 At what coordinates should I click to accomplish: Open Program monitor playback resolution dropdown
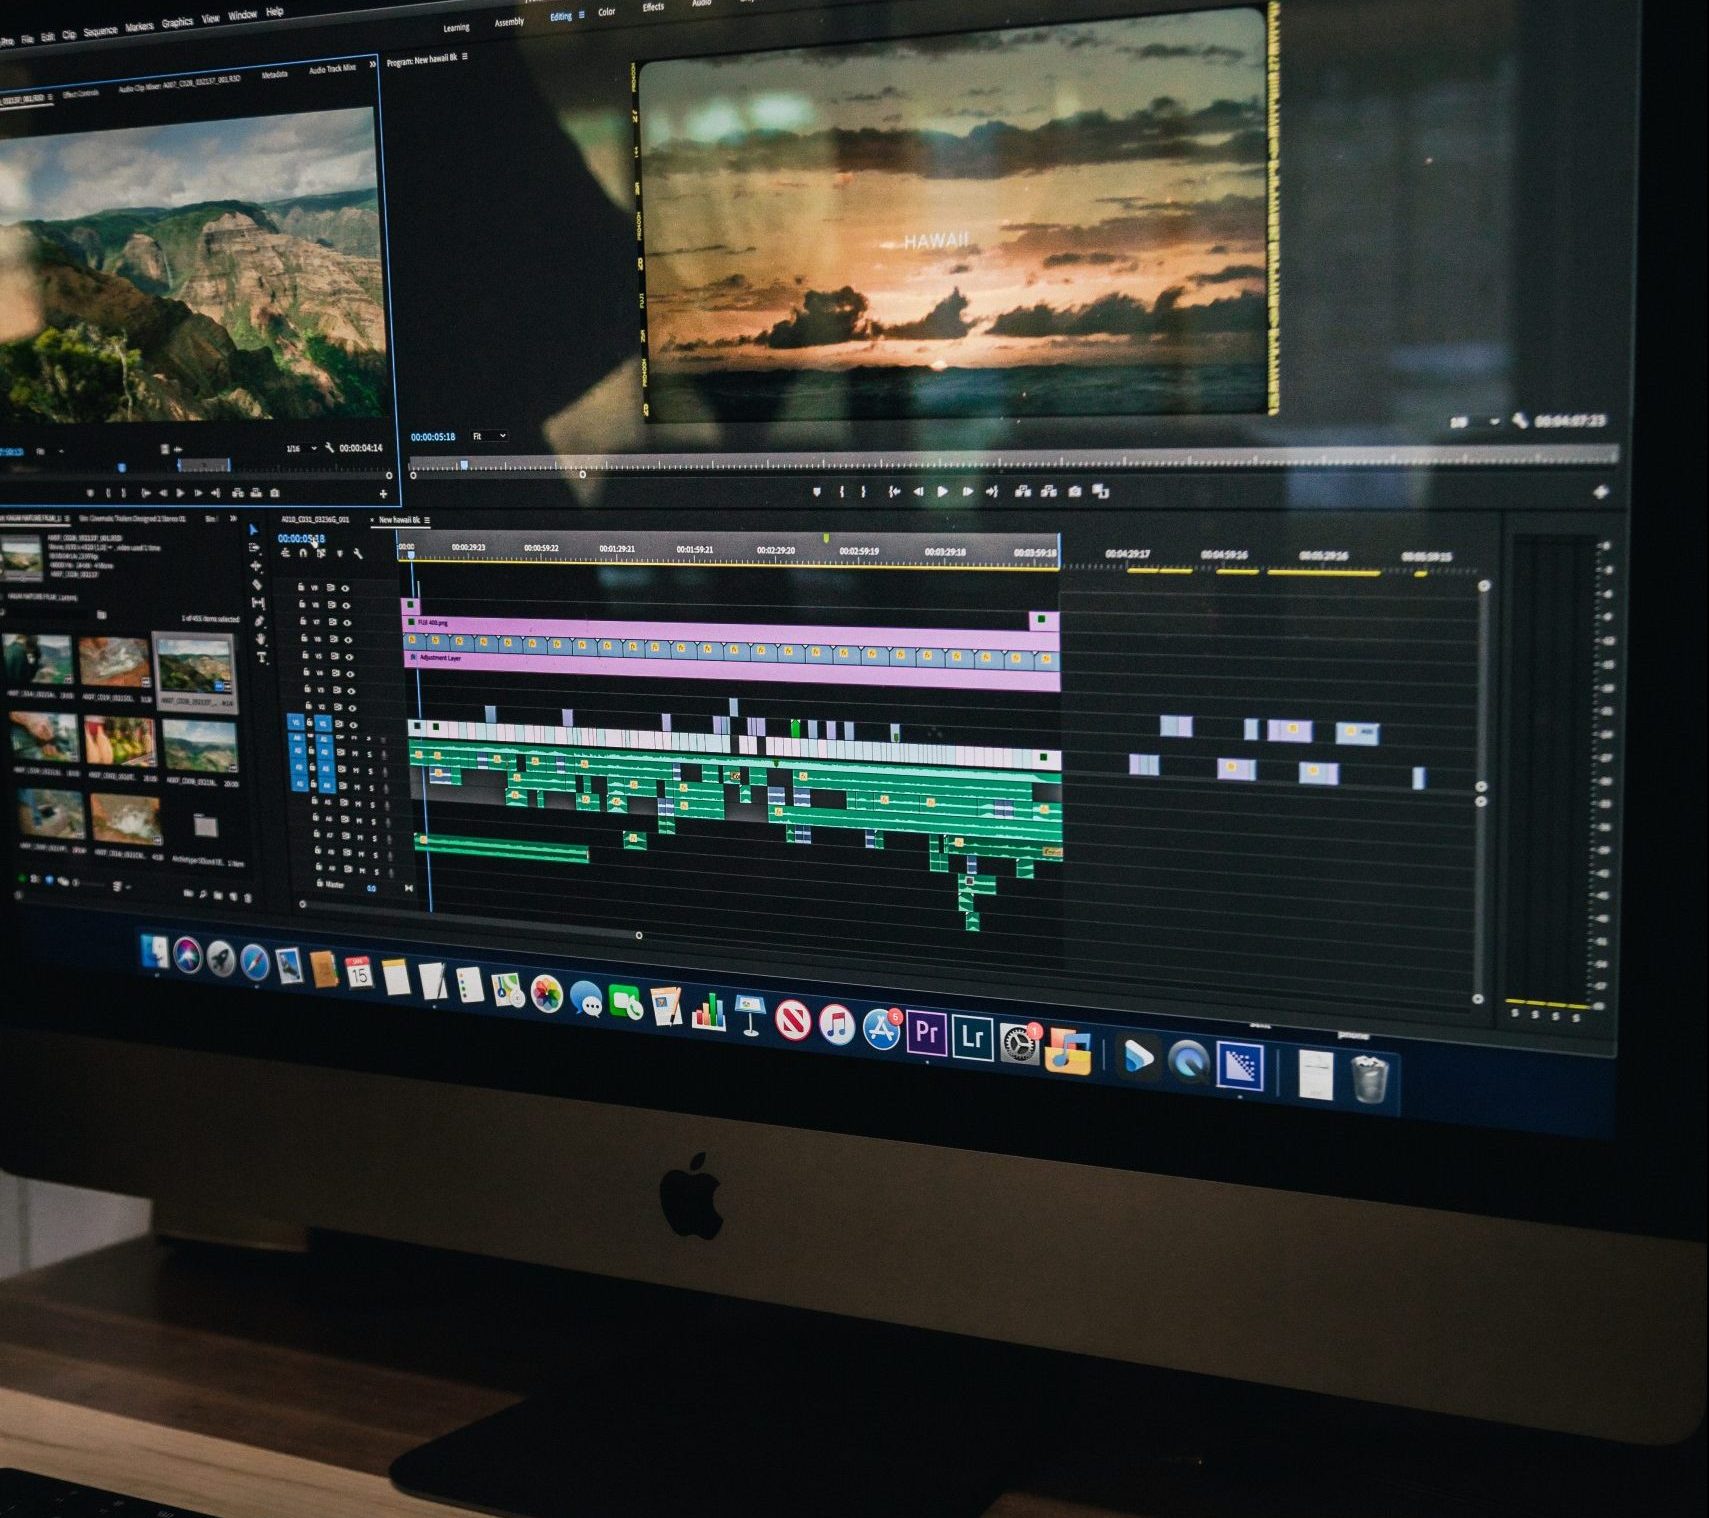pos(1475,422)
